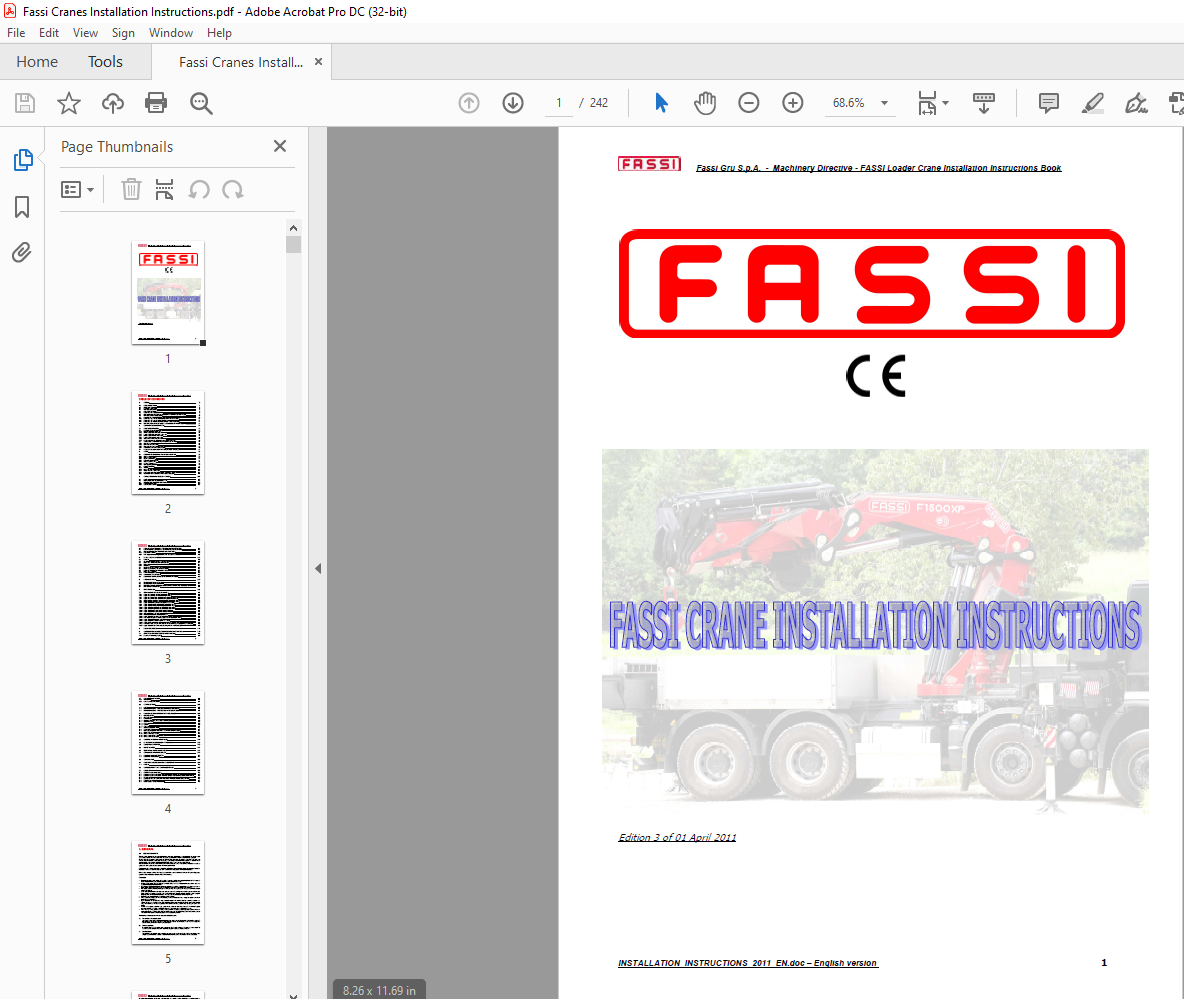Open the Edit menu
Image resolution: width=1184 pixels, height=999 pixels.
[x=49, y=33]
